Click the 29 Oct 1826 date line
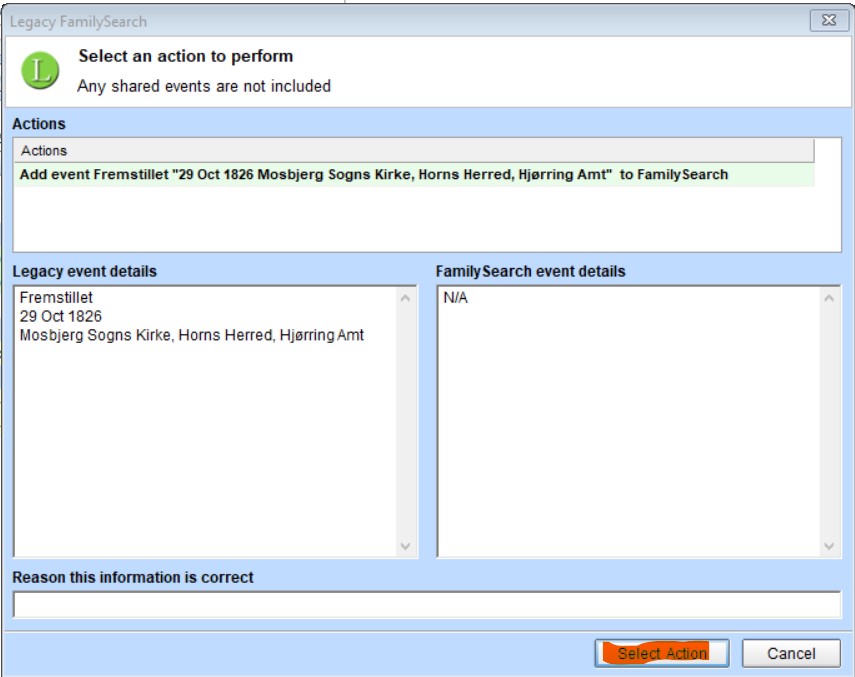Screen dimensions: 855x677 (x=61, y=316)
